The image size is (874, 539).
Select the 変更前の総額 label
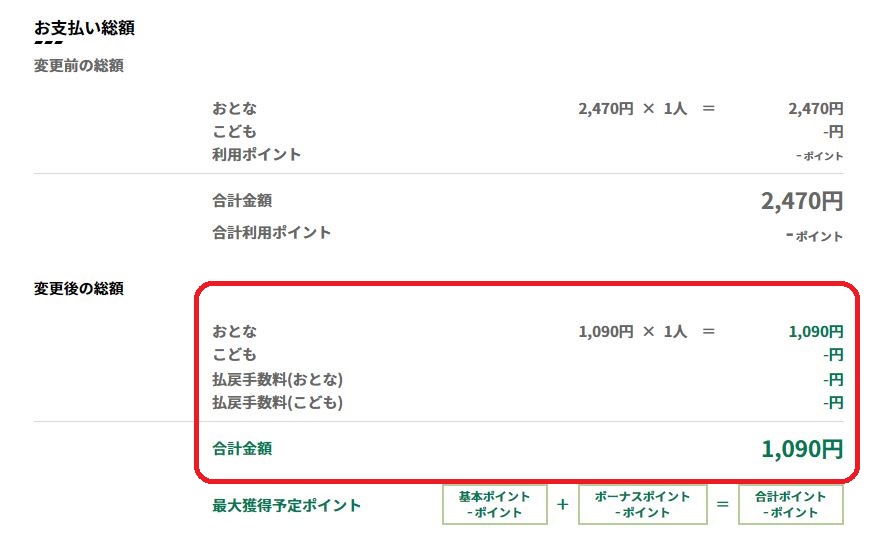pyautogui.click(x=79, y=66)
